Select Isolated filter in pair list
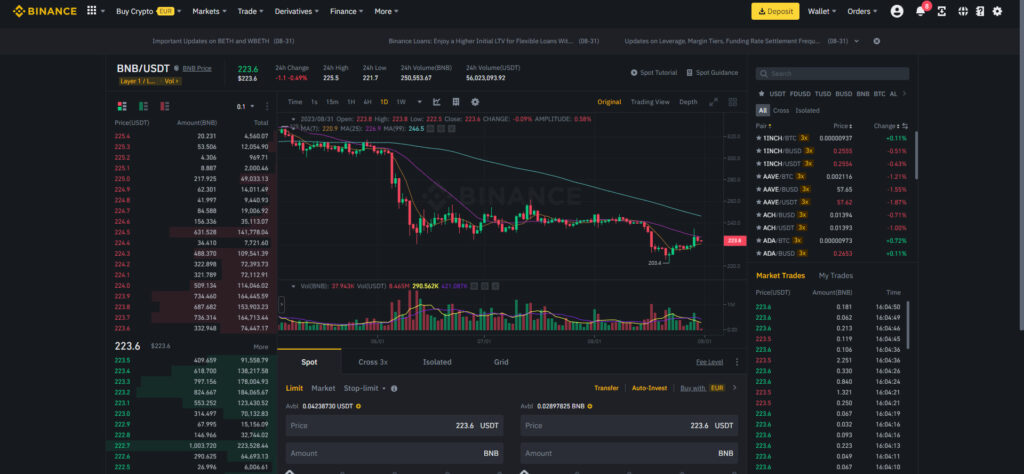 click(x=807, y=110)
